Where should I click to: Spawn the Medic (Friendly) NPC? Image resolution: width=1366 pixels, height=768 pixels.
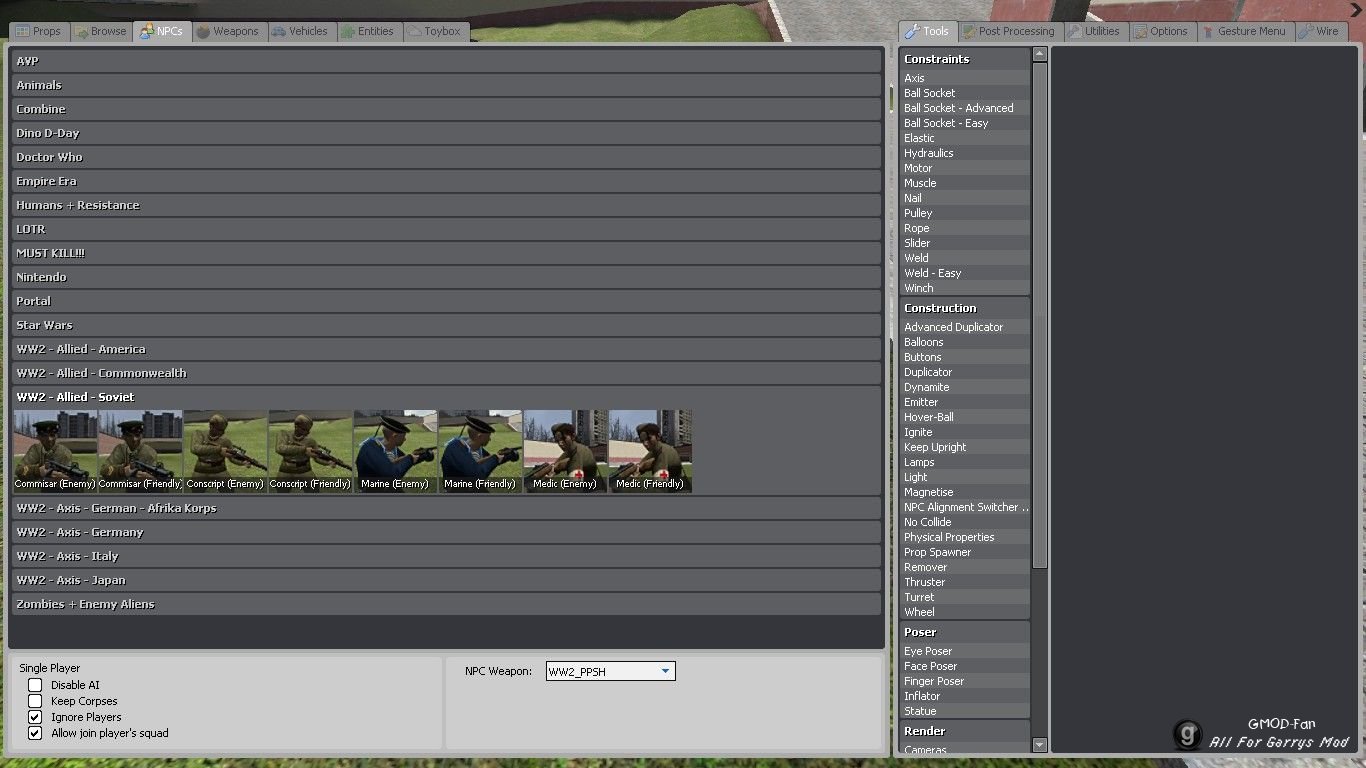pos(650,451)
